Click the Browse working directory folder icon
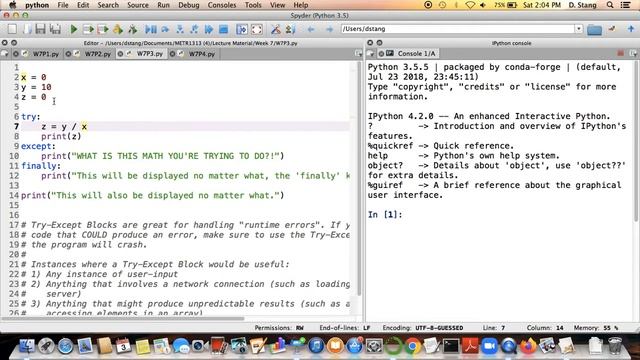The image size is (640, 360). pos(595,29)
